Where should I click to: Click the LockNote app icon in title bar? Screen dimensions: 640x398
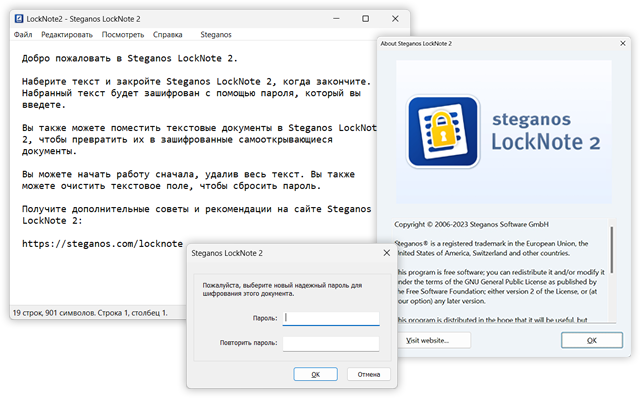point(19,19)
